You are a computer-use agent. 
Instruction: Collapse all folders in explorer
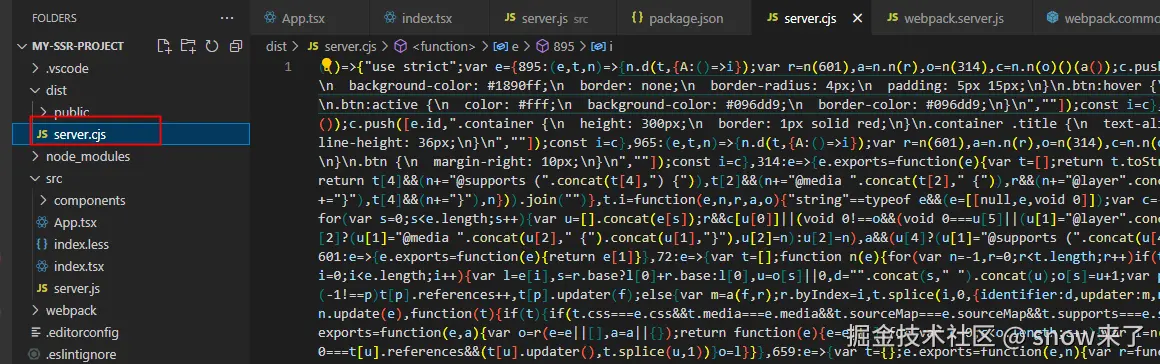click(236, 46)
